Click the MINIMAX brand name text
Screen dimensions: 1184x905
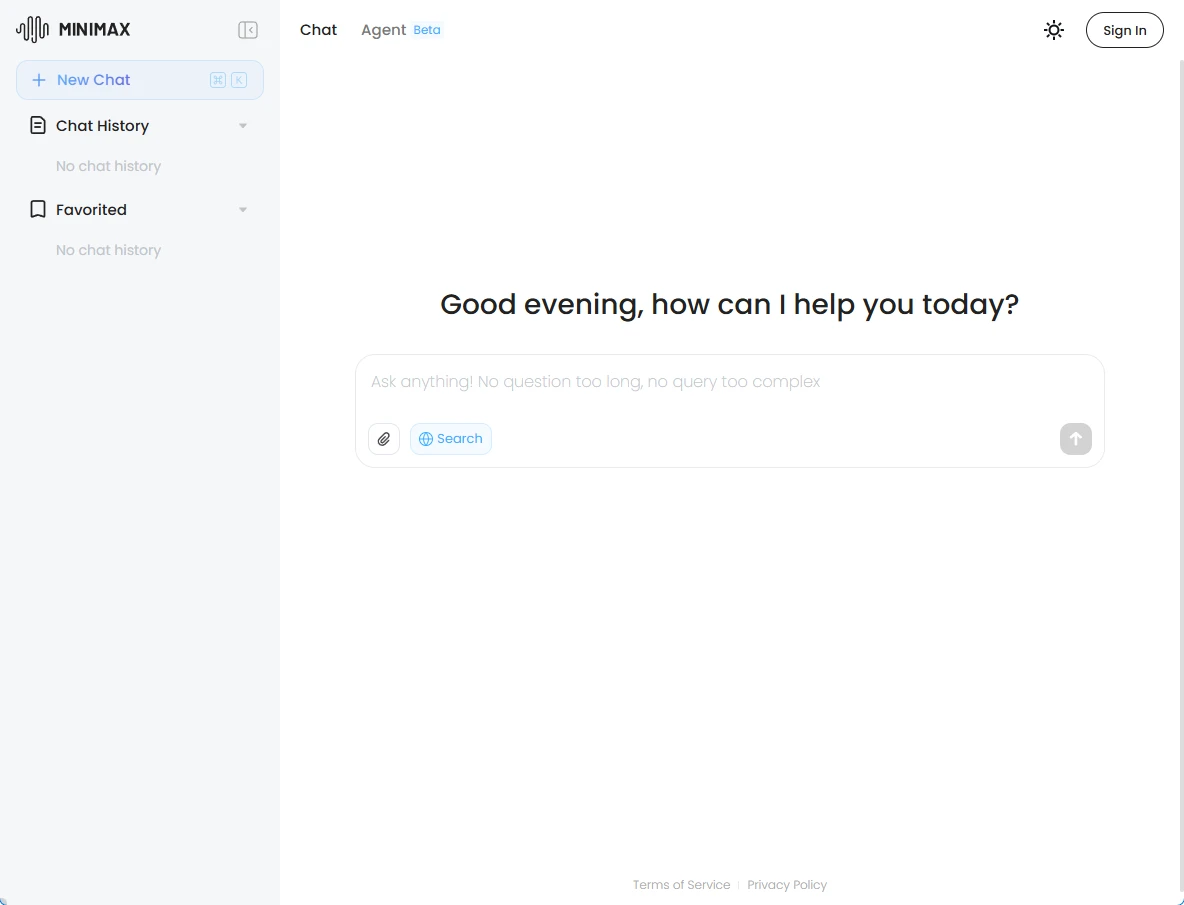click(94, 30)
